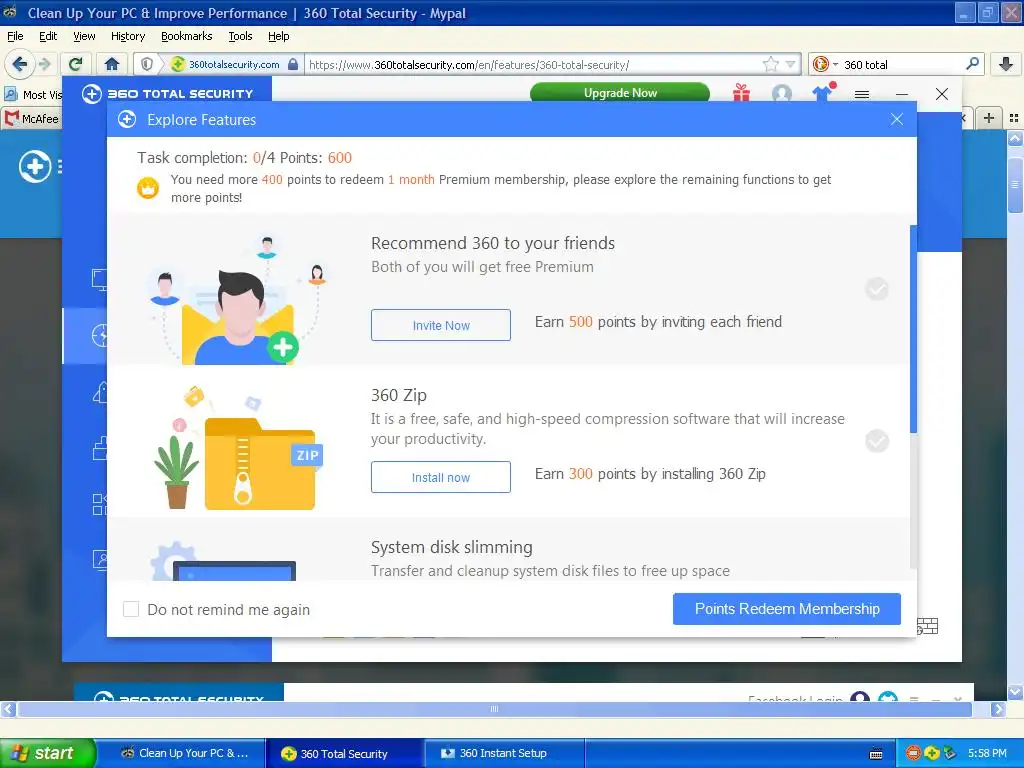
Task: Check Do not remind me again
Action: (x=131, y=609)
